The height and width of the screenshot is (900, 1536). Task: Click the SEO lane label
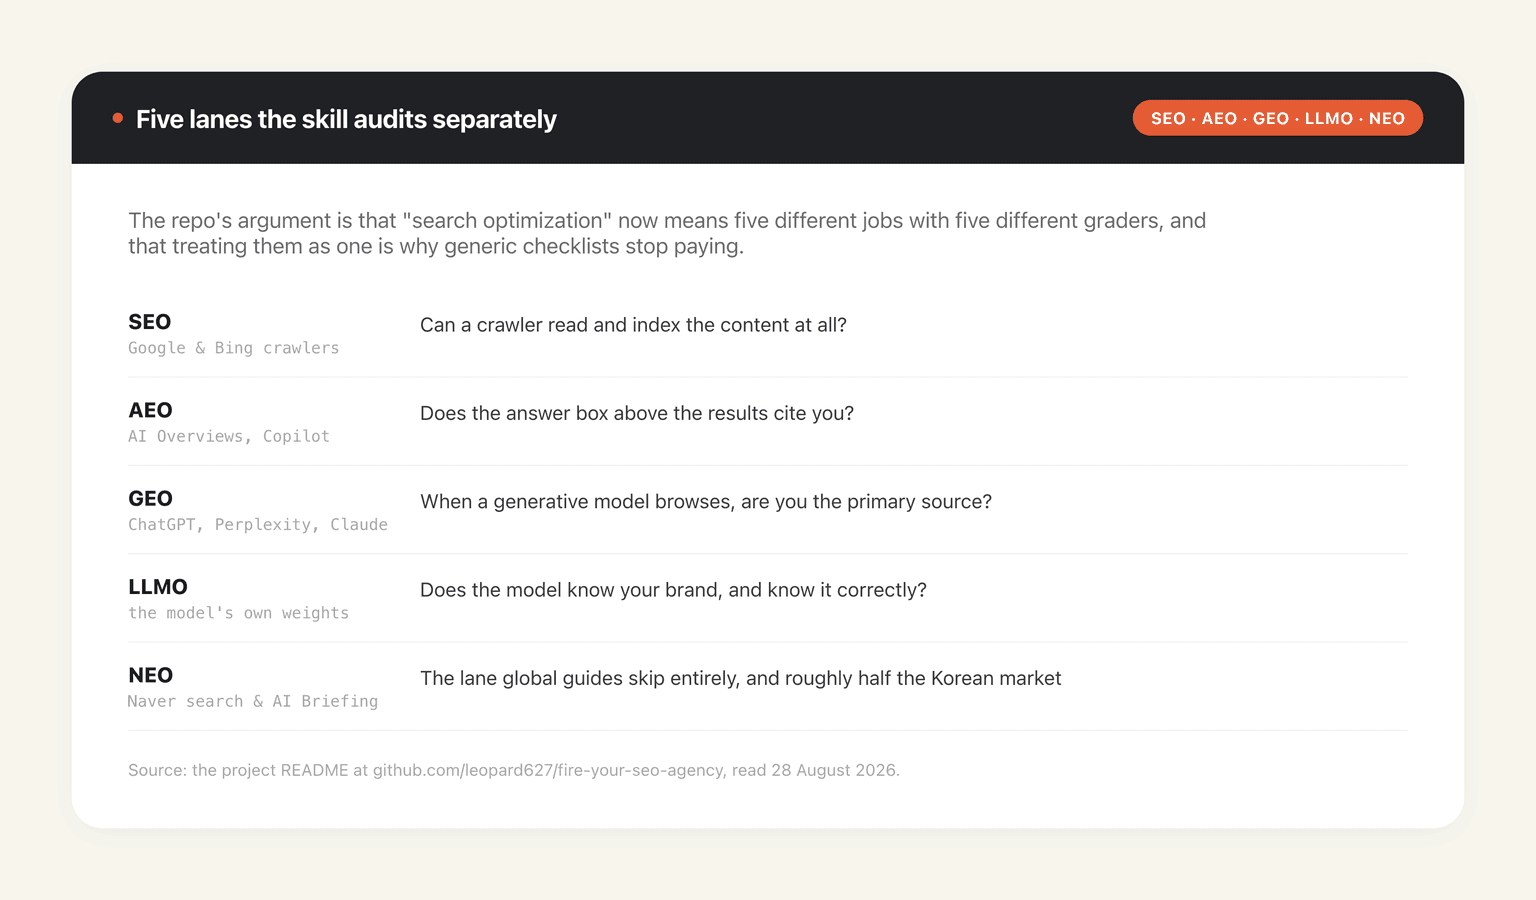tap(149, 322)
